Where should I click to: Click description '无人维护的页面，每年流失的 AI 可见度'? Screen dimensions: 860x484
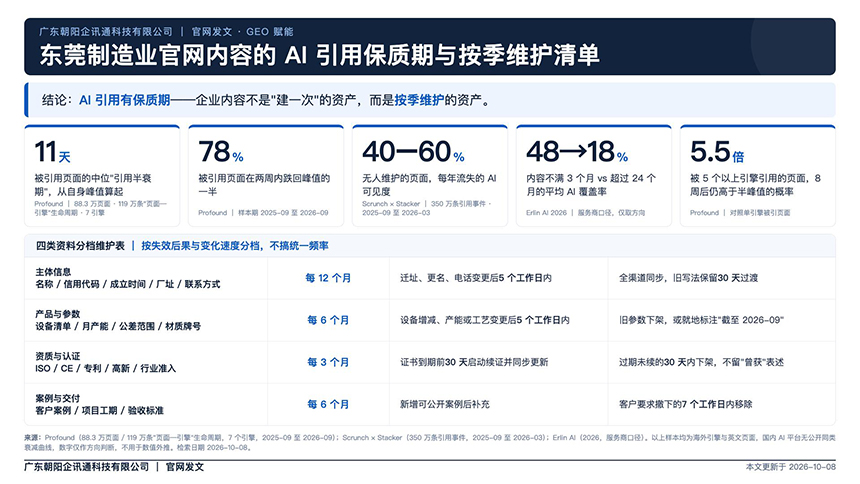(429, 185)
